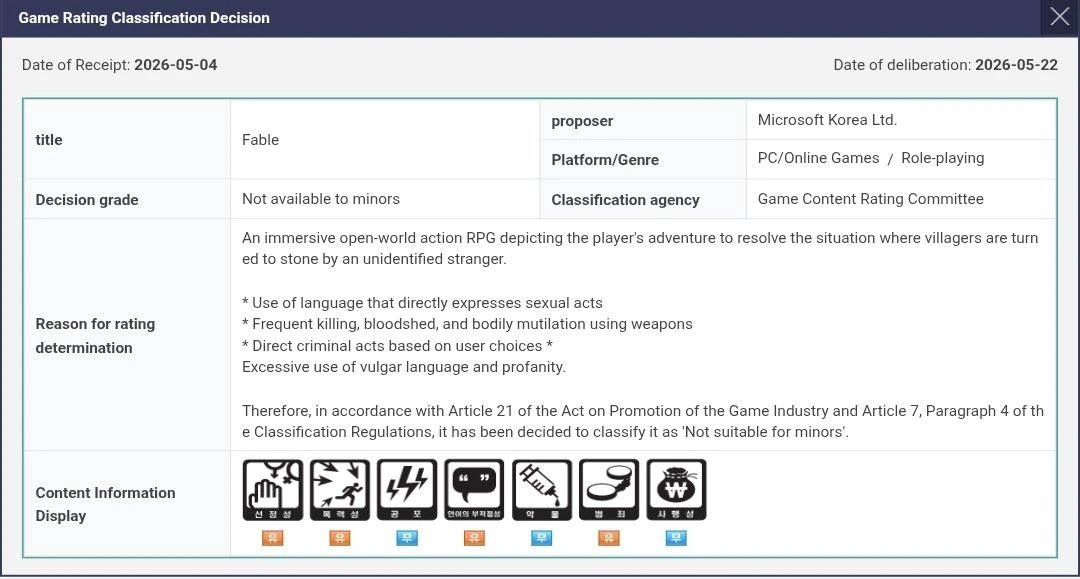Click the 'Role-playing' genre value
This screenshot has height=579, width=1080.
pyautogui.click(x=942, y=158)
